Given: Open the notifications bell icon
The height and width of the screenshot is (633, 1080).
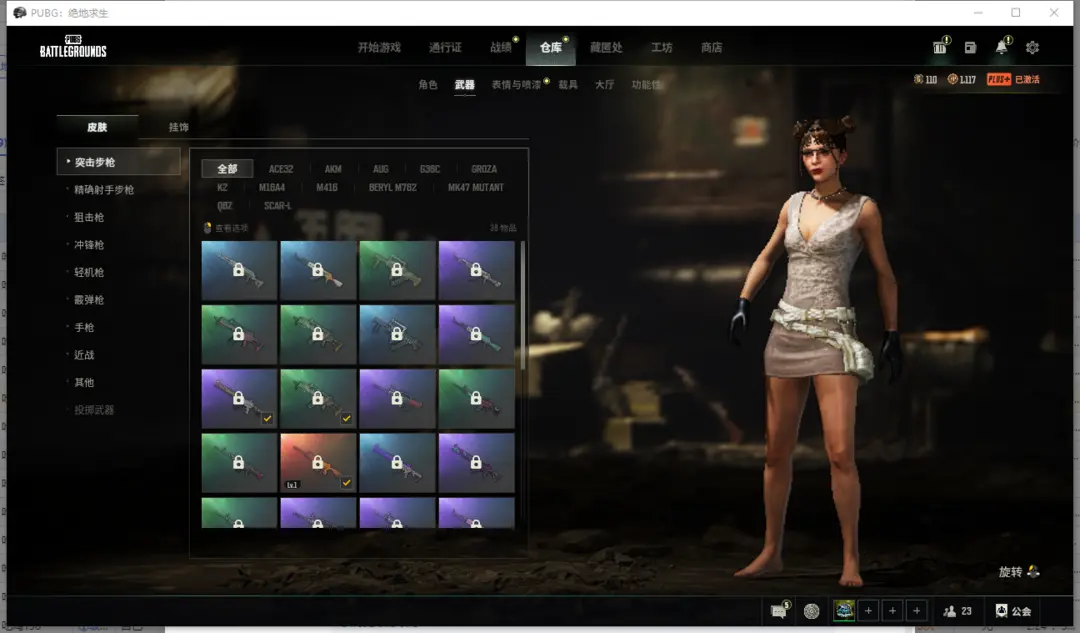Looking at the screenshot, I should coord(1001,48).
